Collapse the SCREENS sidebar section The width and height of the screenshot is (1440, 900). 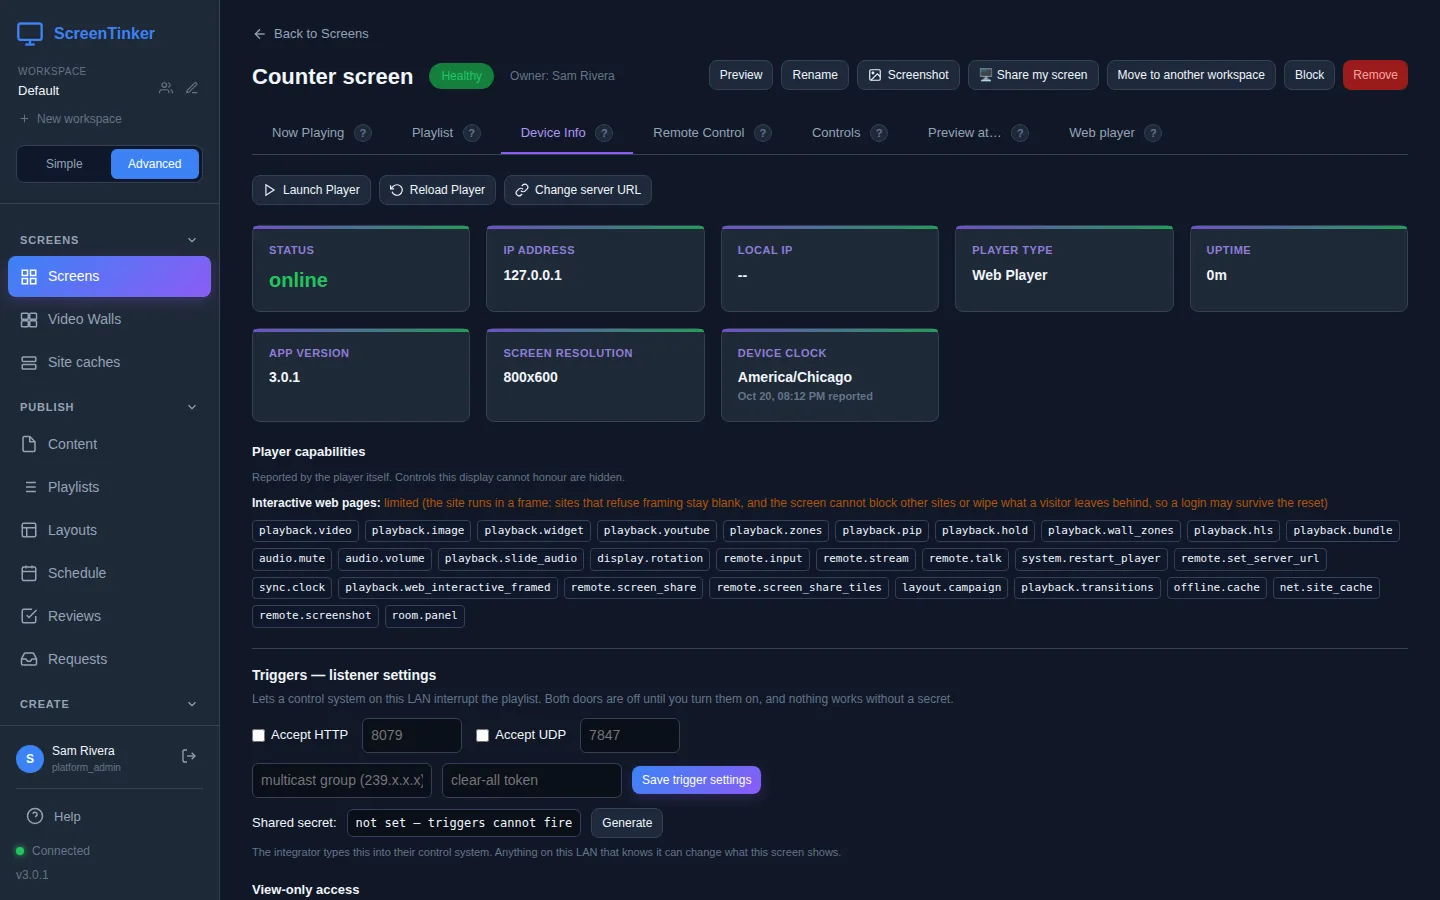(x=192, y=240)
